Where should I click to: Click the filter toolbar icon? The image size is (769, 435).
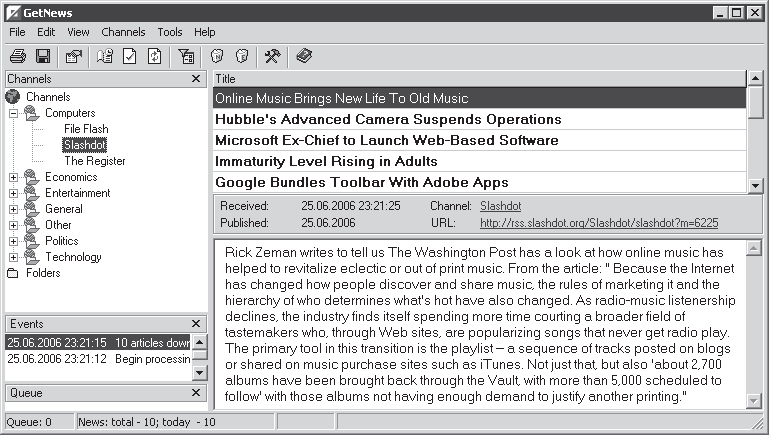pos(186,56)
